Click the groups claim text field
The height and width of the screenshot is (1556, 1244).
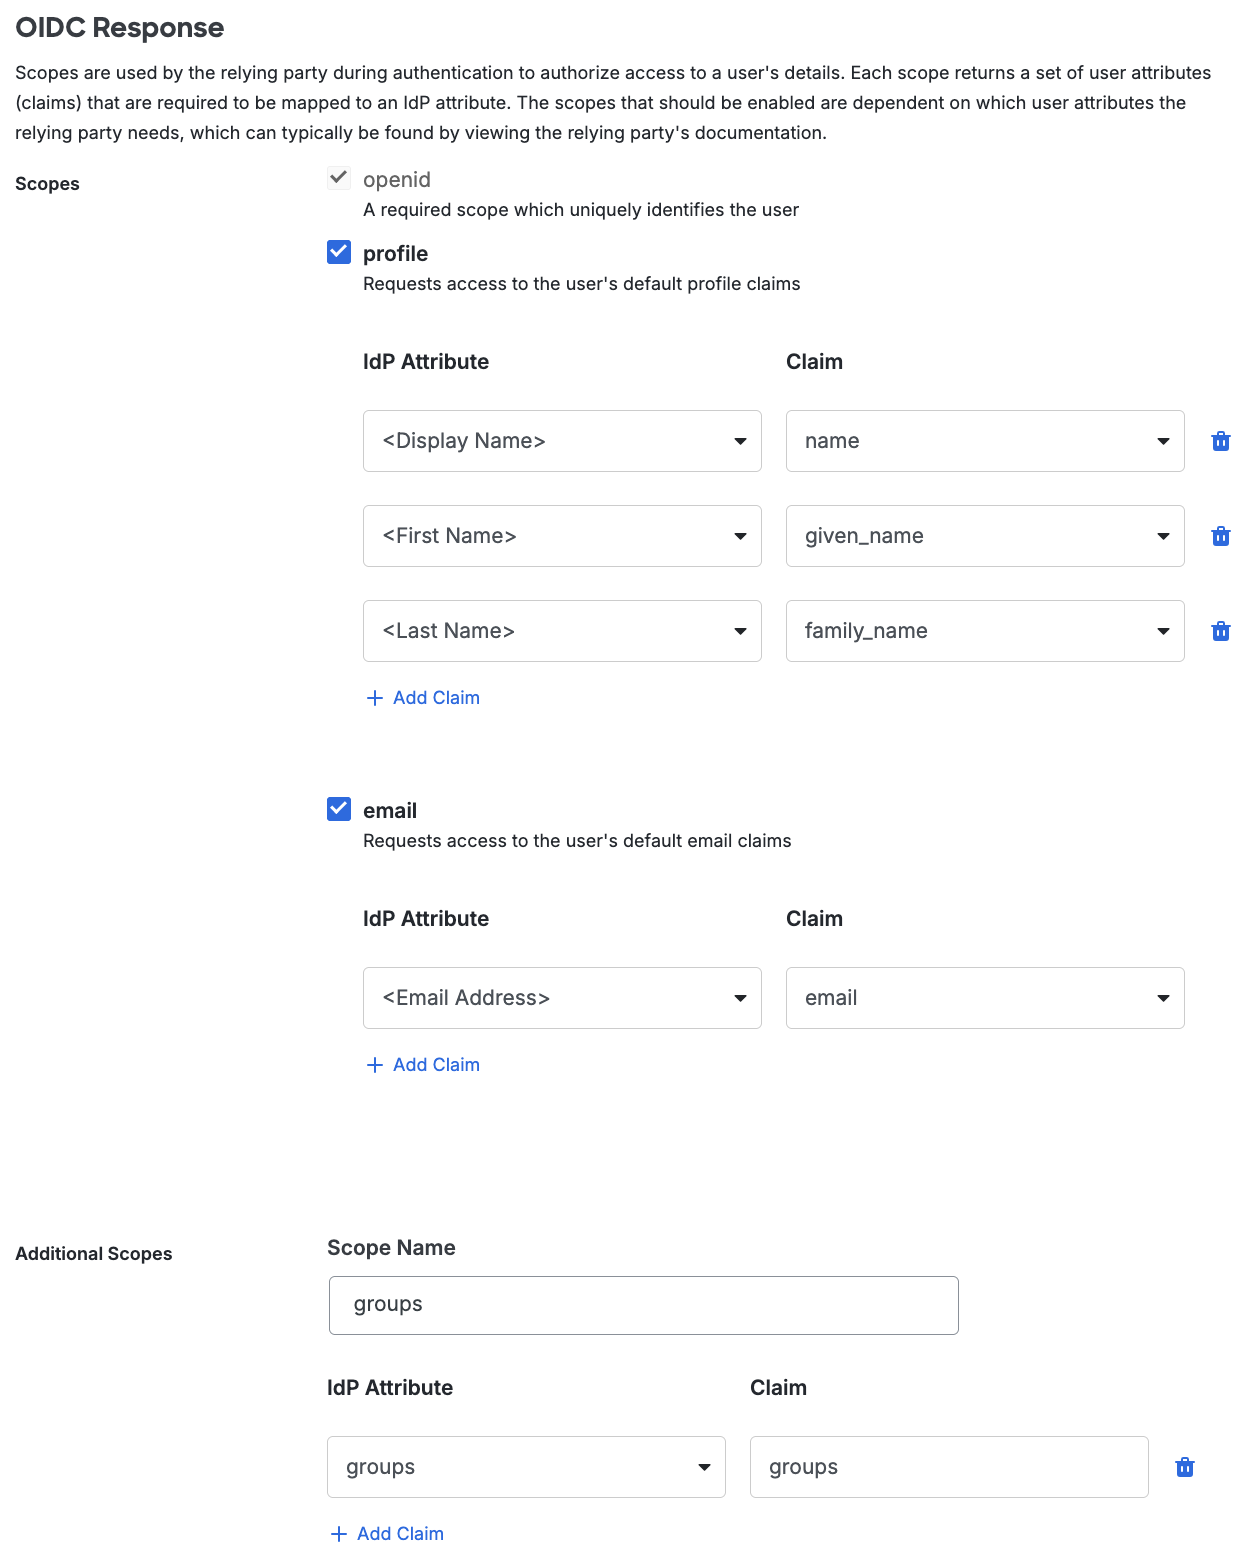tap(948, 1467)
